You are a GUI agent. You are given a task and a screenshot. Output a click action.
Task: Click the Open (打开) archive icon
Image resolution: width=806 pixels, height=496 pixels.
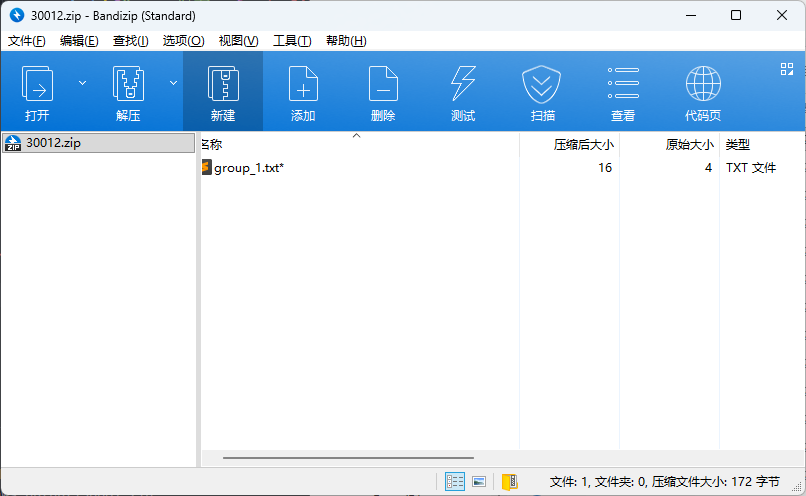pos(37,84)
